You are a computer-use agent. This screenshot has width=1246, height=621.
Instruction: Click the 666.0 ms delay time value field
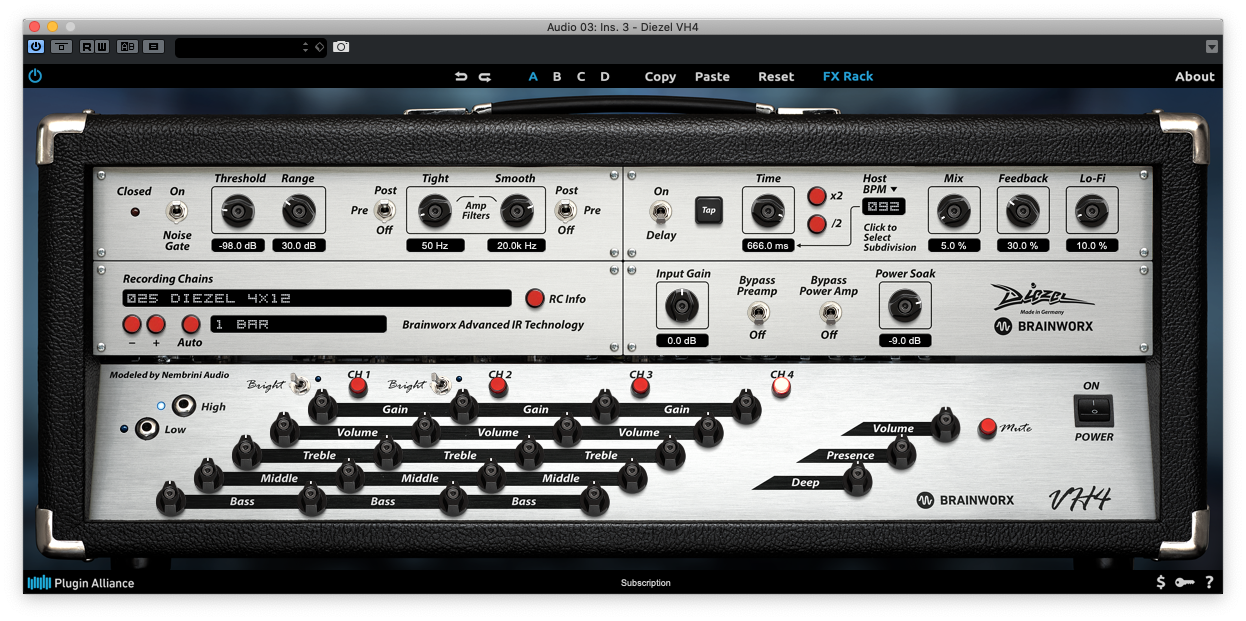pos(768,245)
